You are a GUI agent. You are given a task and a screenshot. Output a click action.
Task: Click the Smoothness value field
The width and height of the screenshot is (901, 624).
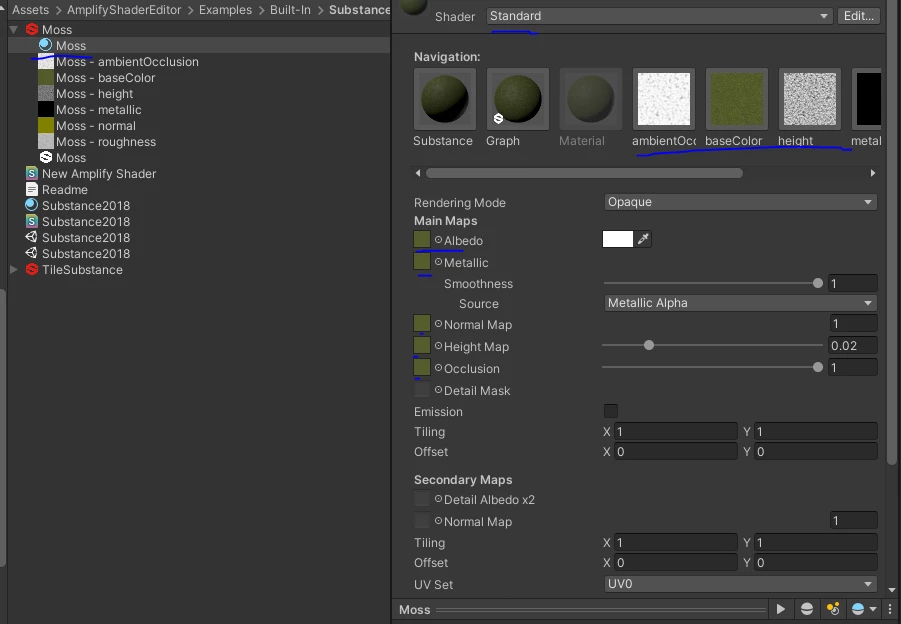click(x=853, y=283)
